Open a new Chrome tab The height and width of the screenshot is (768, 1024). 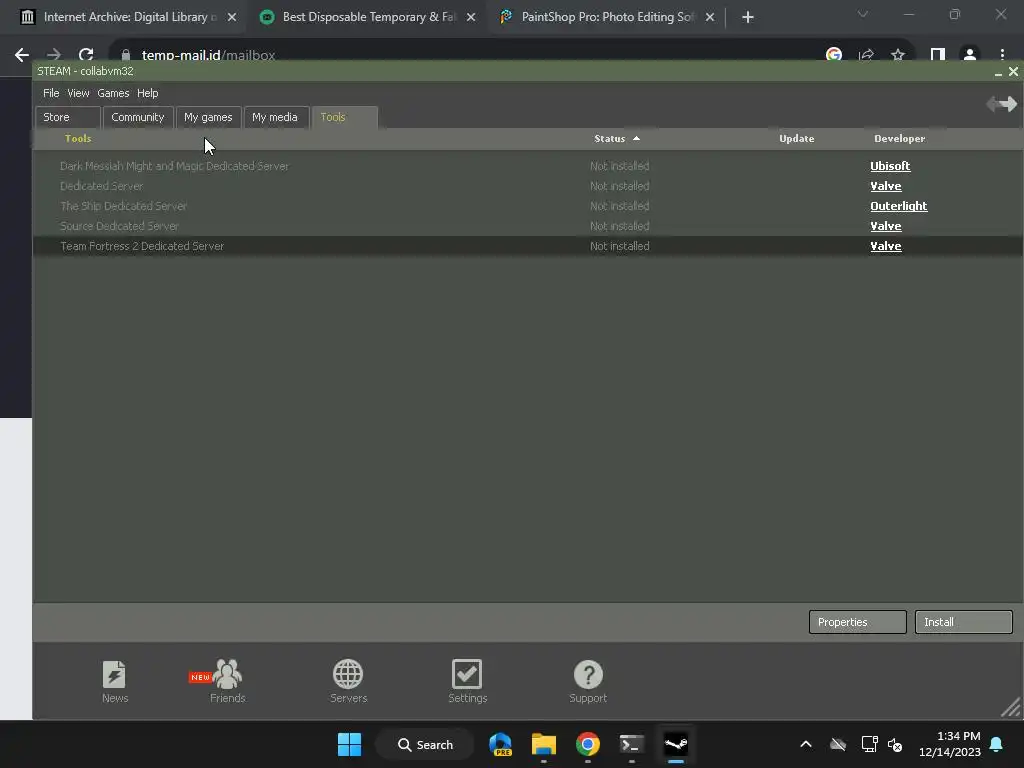tap(748, 17)
